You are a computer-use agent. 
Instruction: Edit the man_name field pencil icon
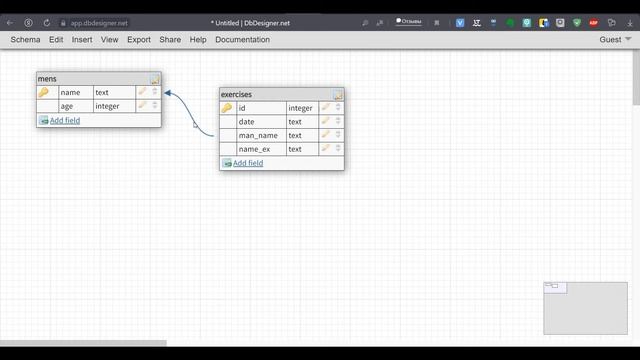coord(325,134)
